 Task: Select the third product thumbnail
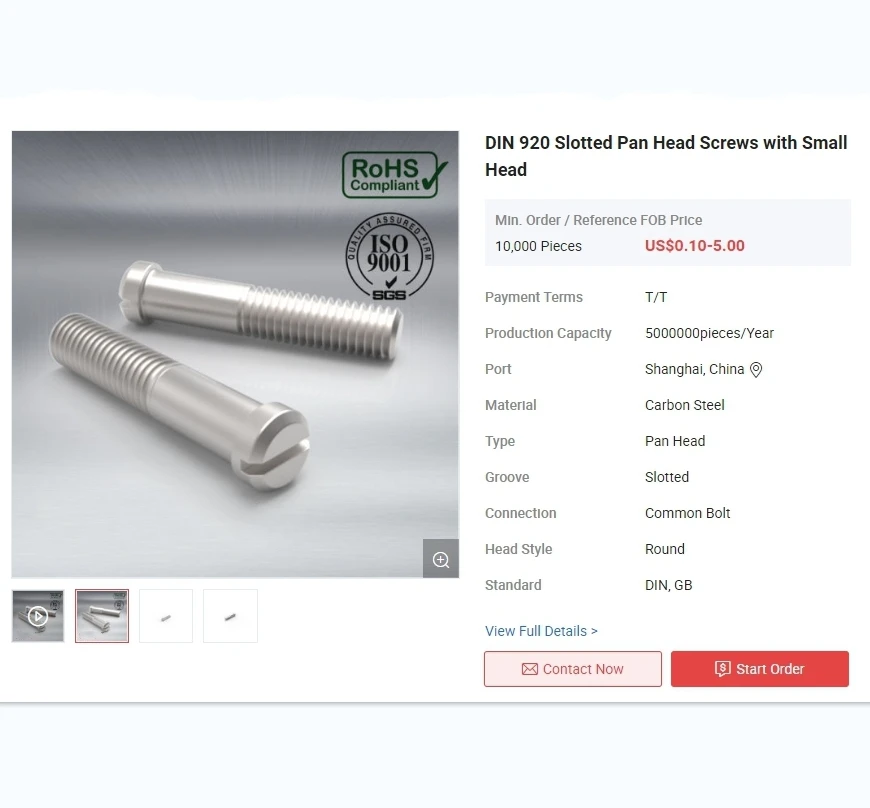166,616
